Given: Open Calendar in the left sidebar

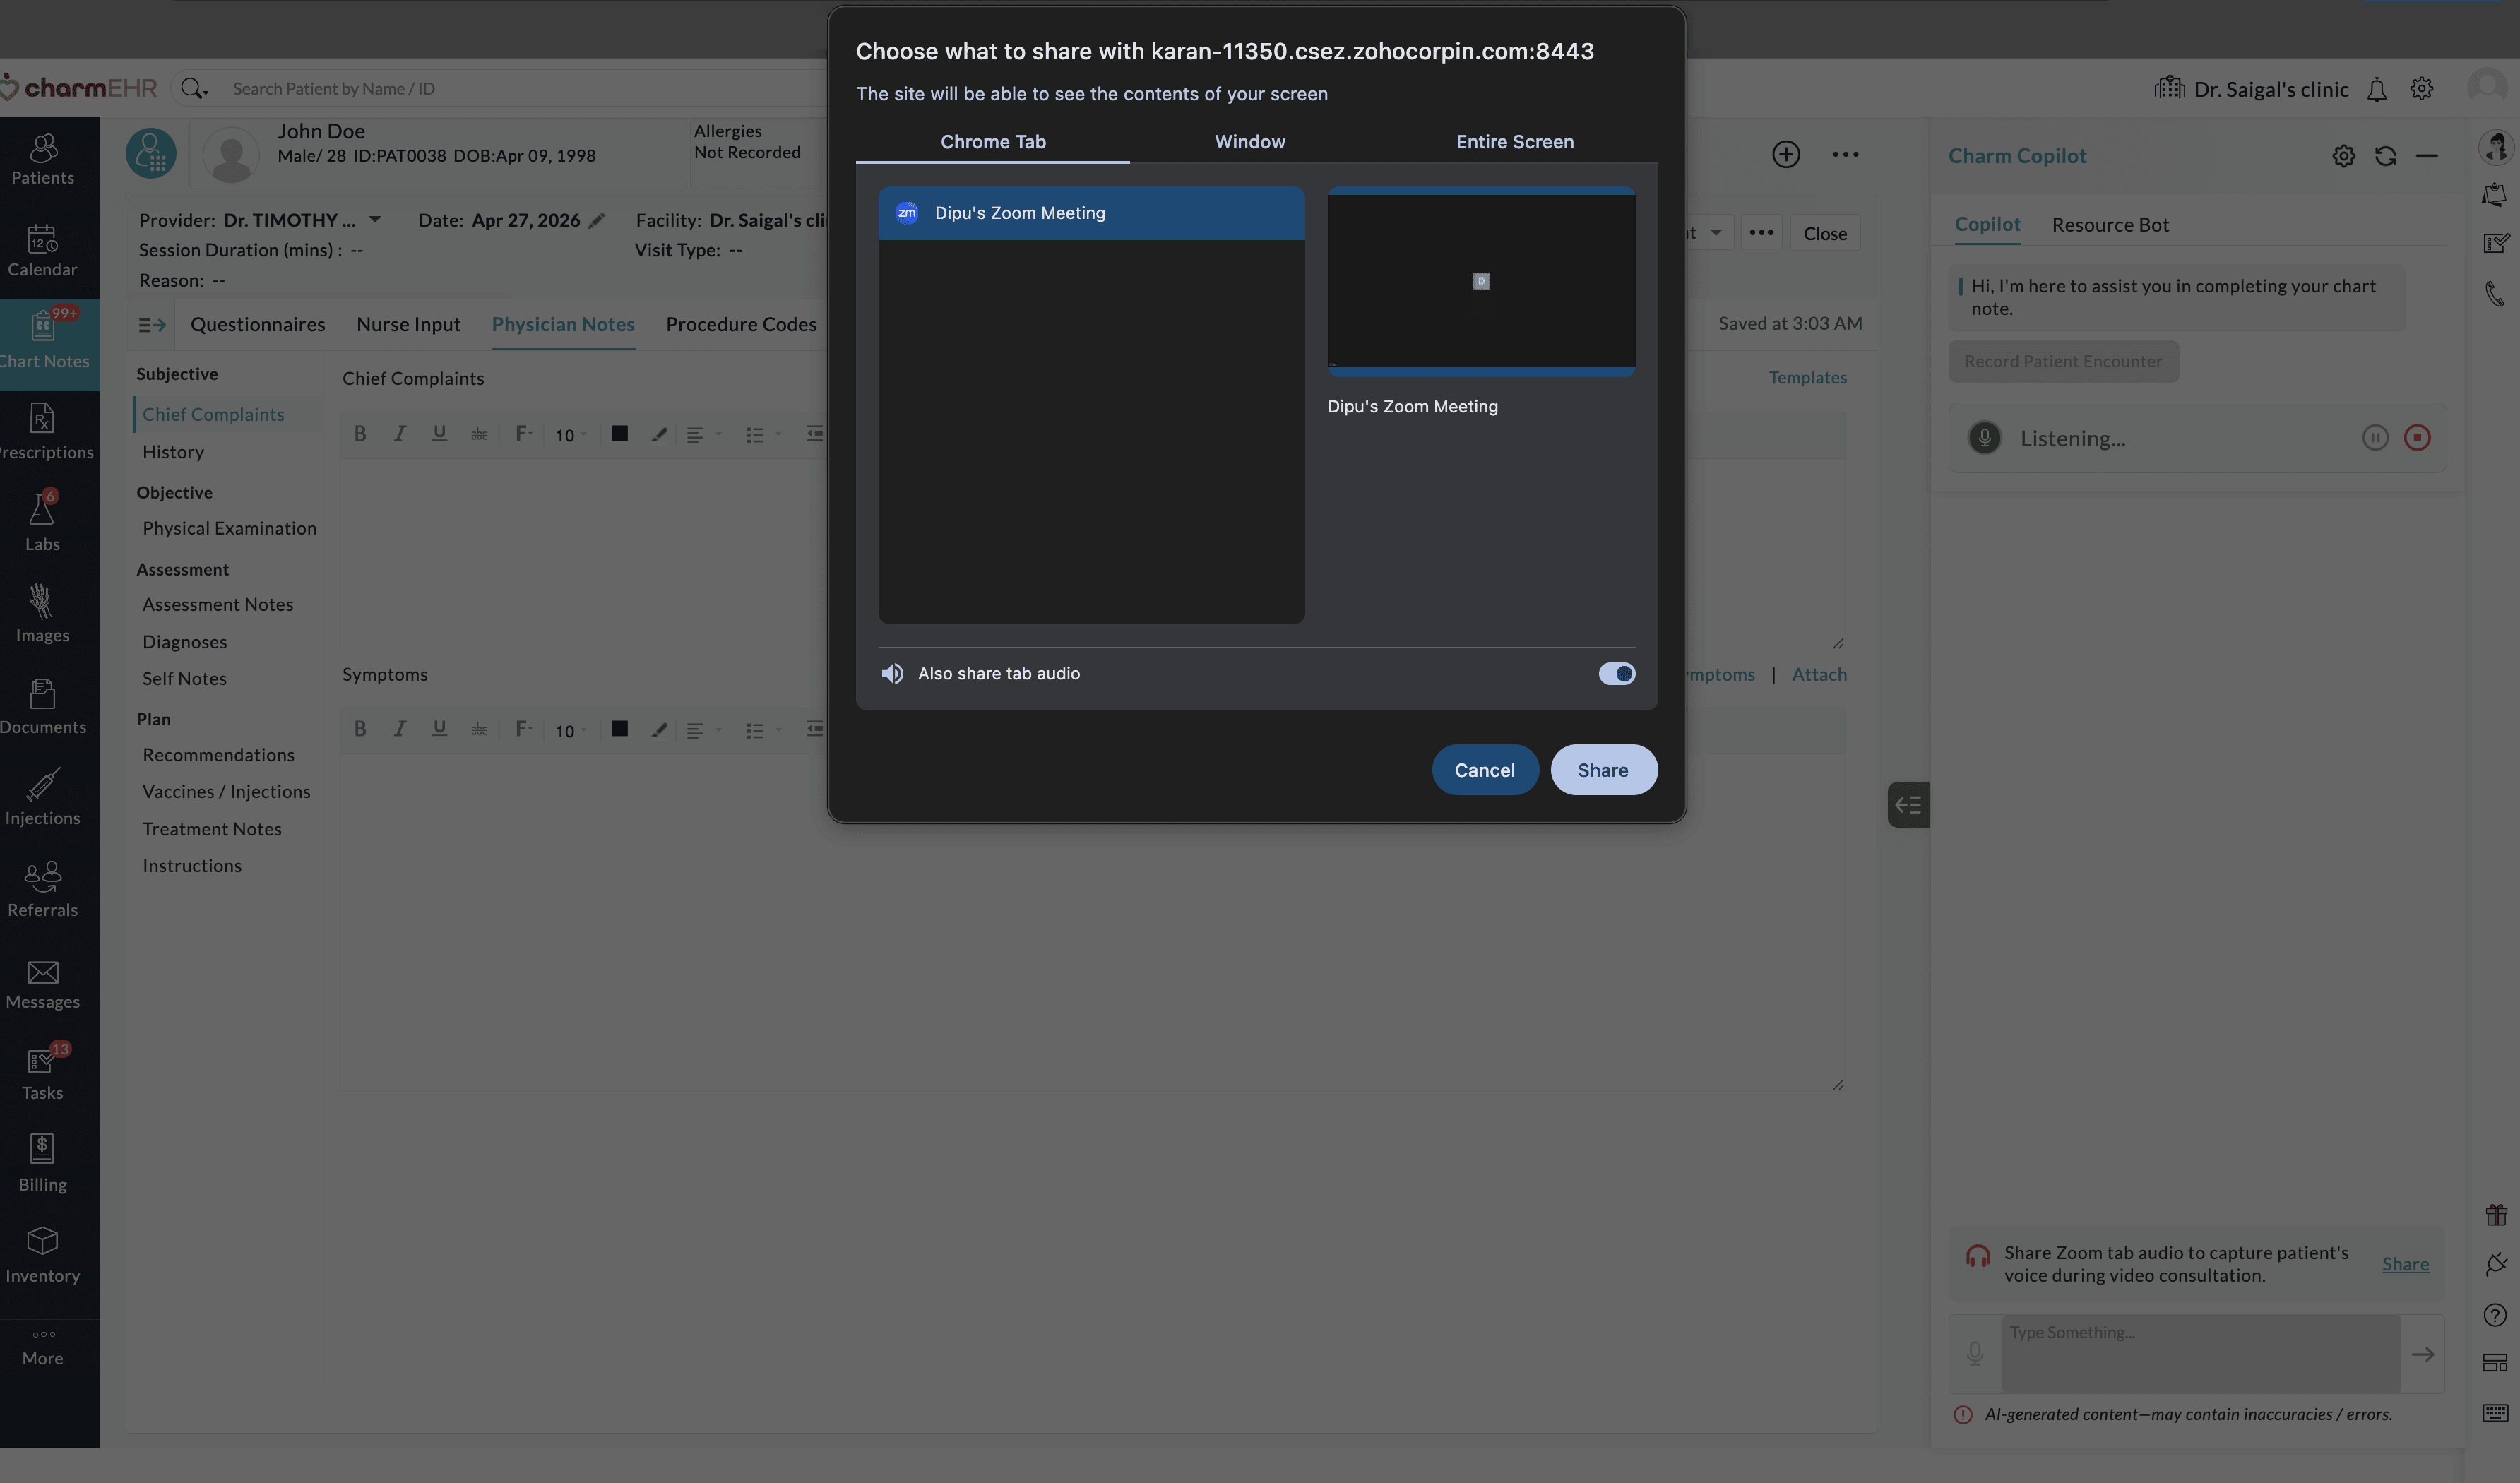Looking at the screenshot, I should point(43,251).
